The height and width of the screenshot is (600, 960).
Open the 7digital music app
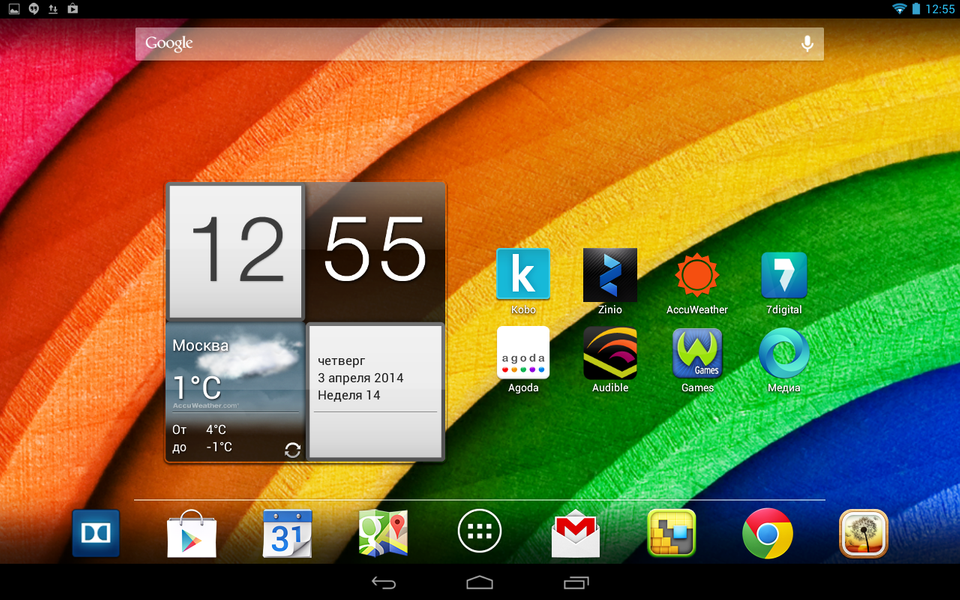click(784, 275)
